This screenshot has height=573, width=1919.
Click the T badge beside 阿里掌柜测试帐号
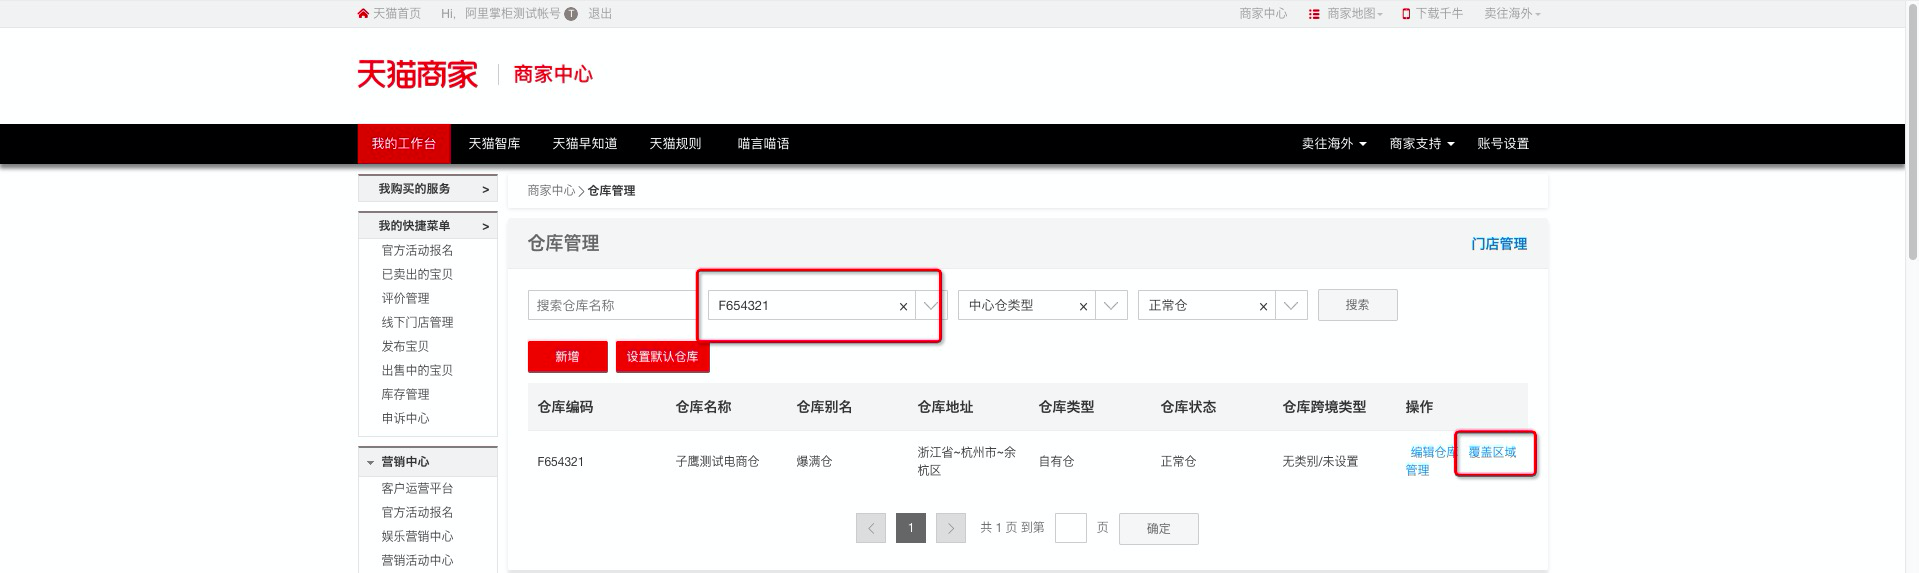tap(571, 14)
